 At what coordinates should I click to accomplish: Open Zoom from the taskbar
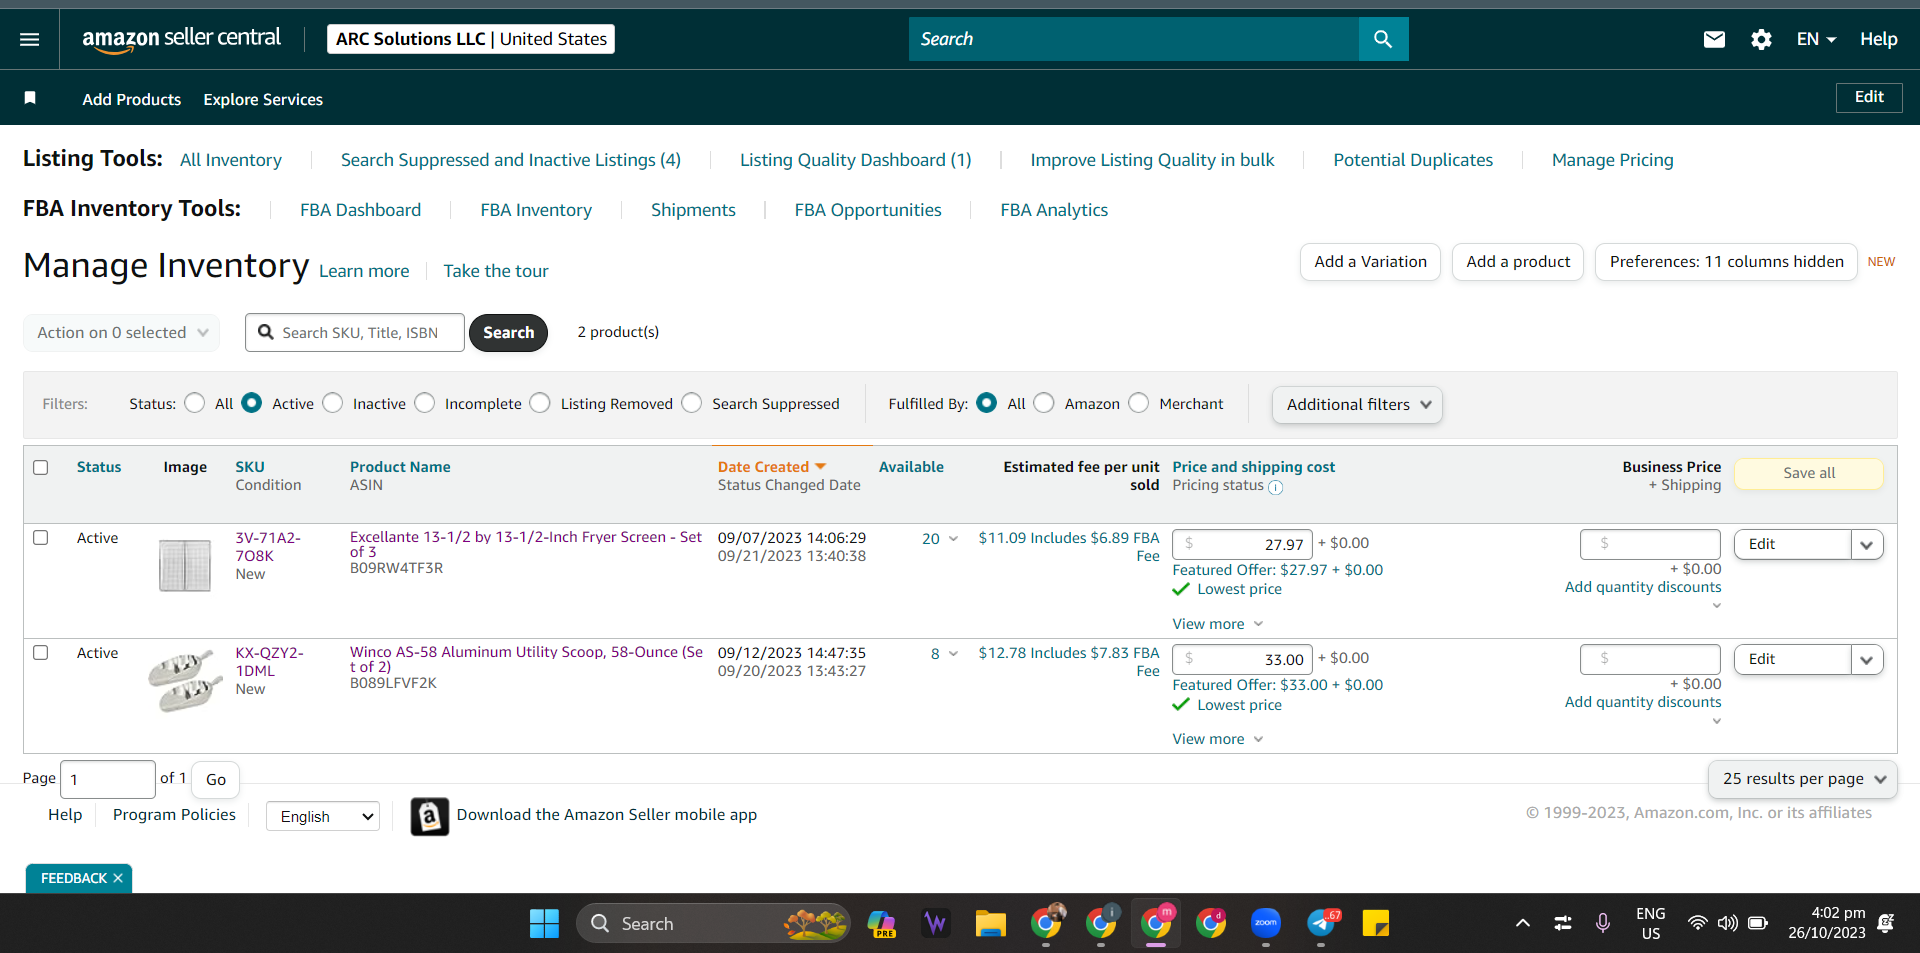[1266, 923]
